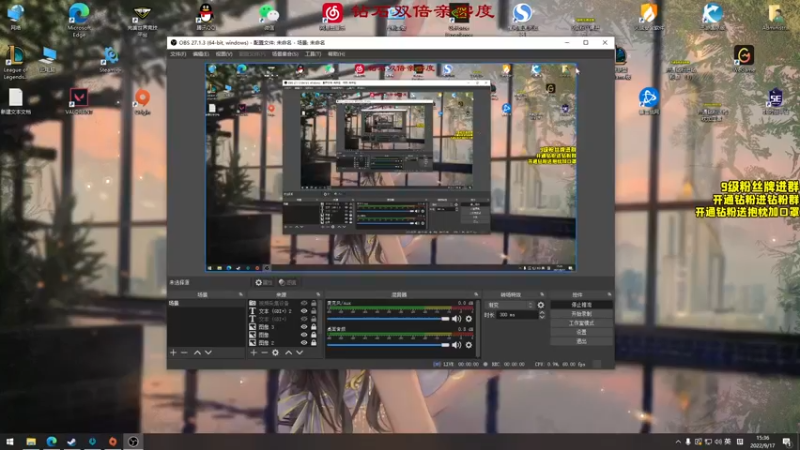Move selected scene down with arrow icon
This screenshot has width=800, height=450.
(x=209, y=353)
